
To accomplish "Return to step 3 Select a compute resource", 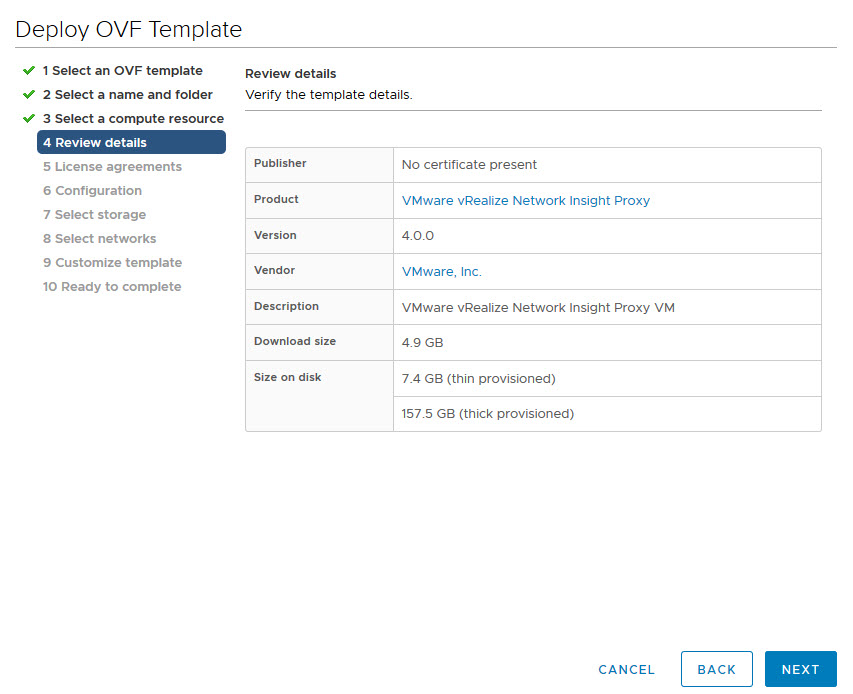I will coord(133,119).
